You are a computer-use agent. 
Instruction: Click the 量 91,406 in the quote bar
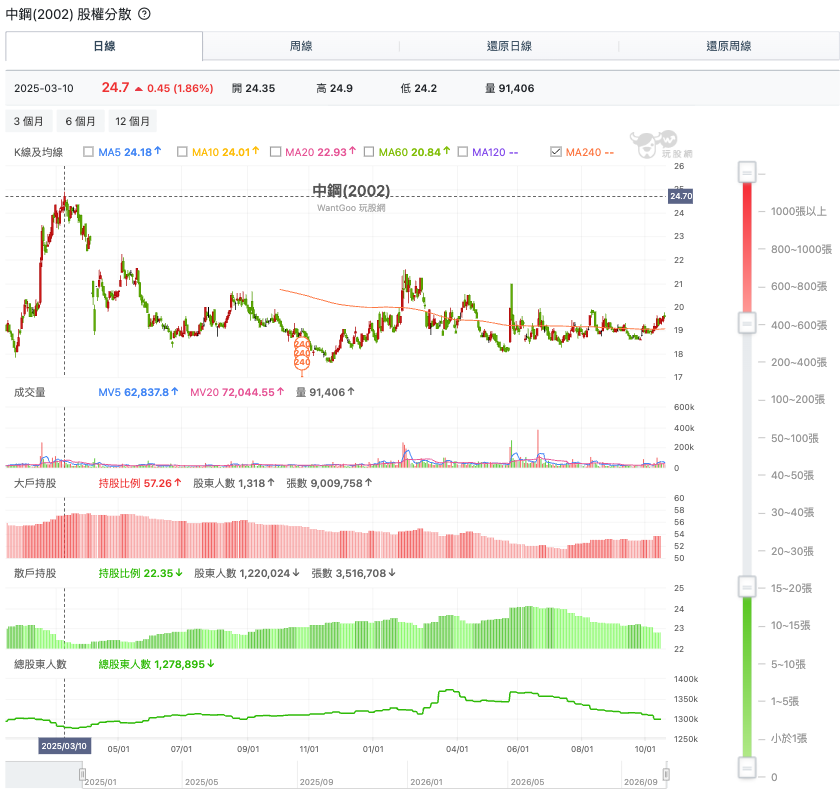(x=509, y=88)
